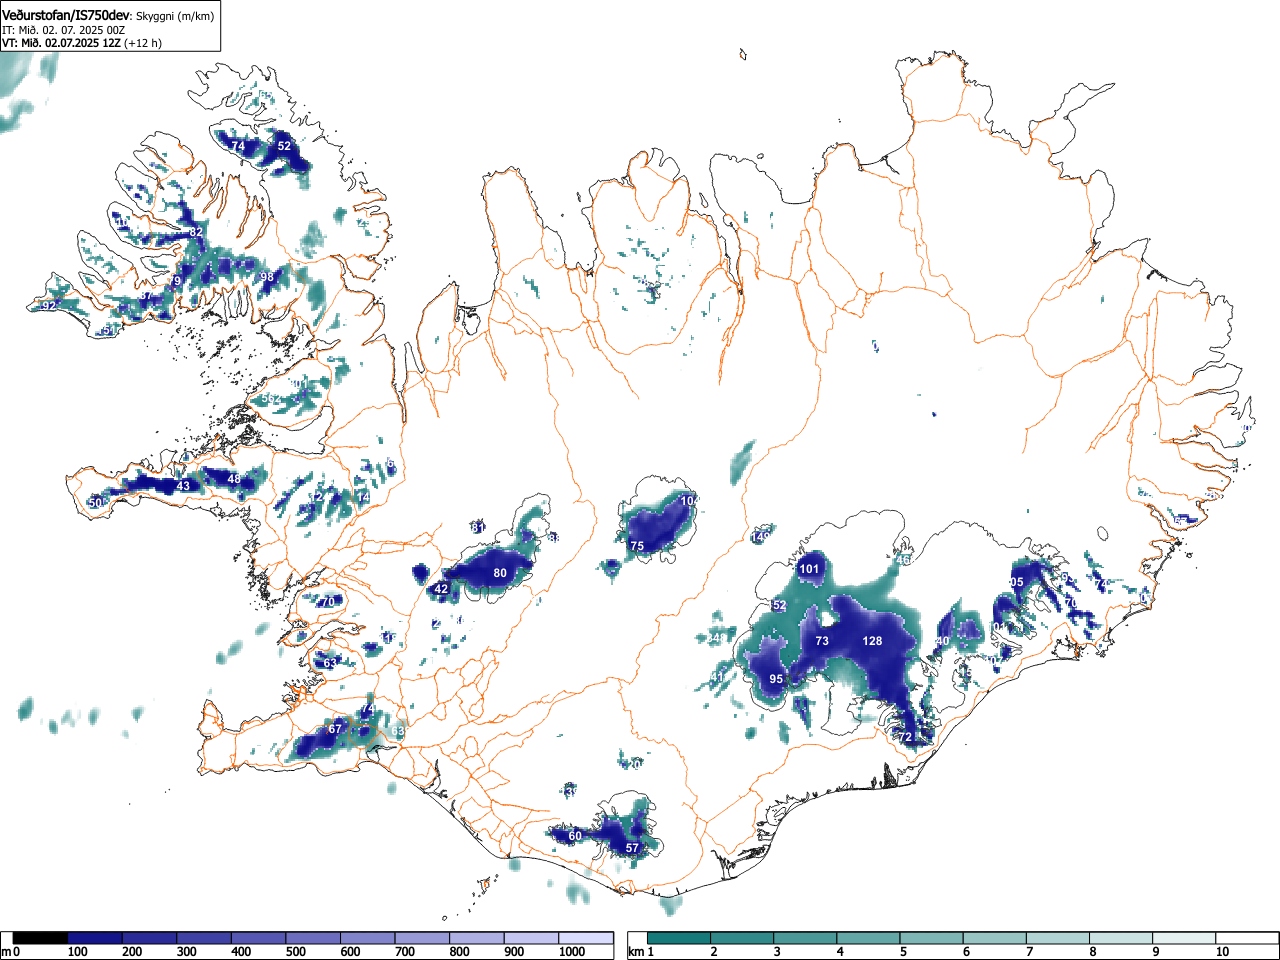The width and height of the screenshot is (1280, 960).
Task: Click the 75 visibility value
Action: pyautogui.click(x=637, y=546)
